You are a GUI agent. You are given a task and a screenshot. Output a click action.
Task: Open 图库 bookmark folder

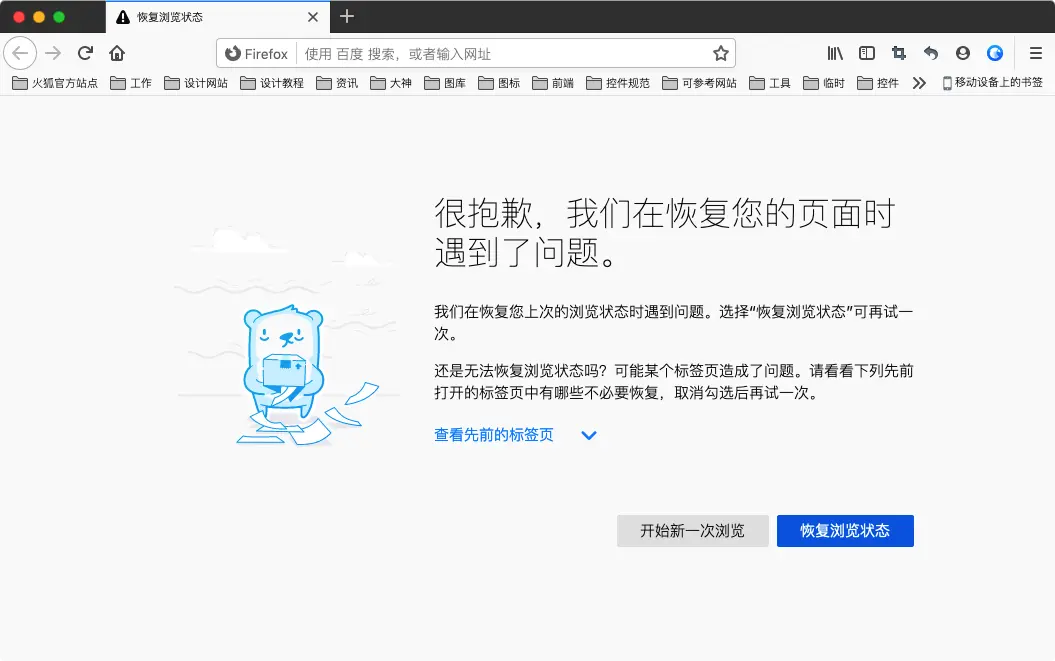click(x=445, y=83)
